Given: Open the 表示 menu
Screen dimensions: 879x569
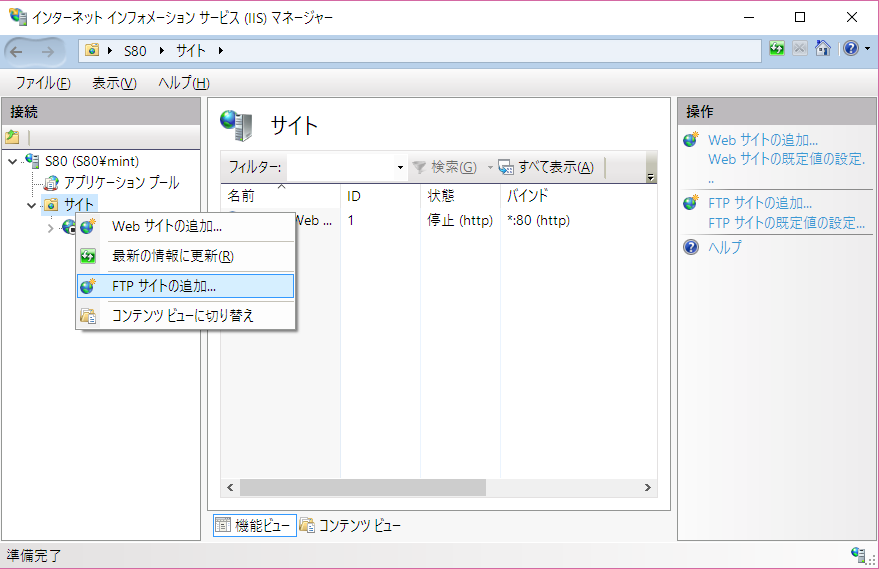Looking at the screenshot, I should tap(114, 83).
